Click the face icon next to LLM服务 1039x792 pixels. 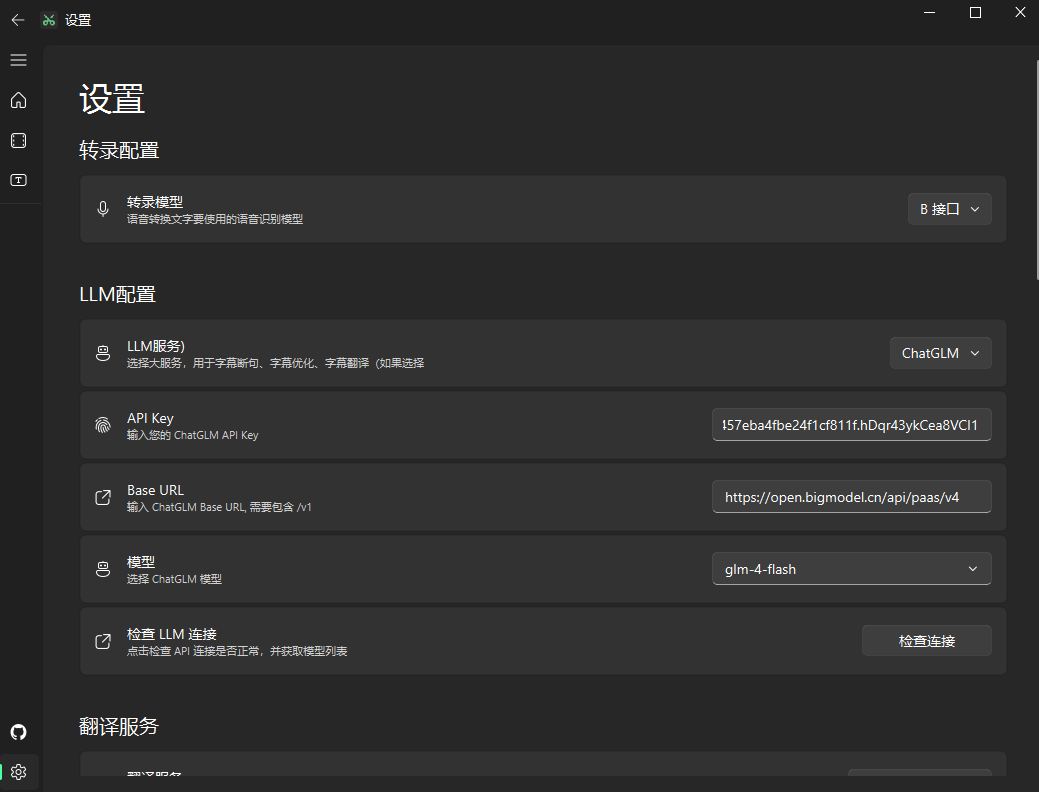point(103,353)
